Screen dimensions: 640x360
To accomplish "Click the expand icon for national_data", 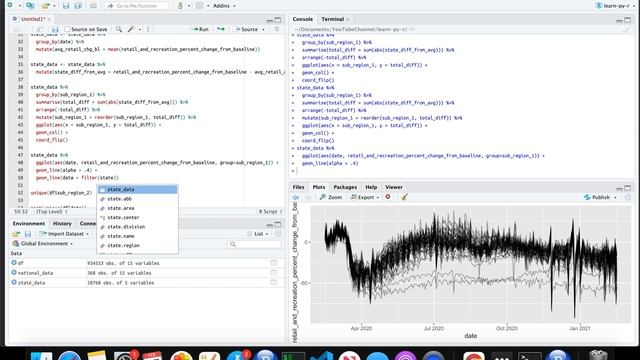I will [14, 272].
